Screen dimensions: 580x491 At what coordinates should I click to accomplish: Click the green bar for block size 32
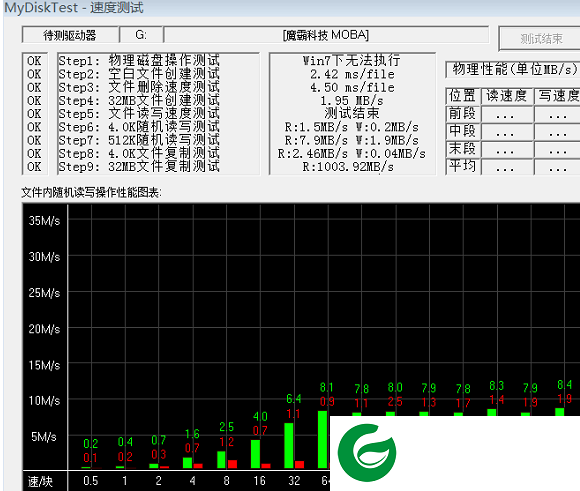pyautogui.click(x=289, y=445)
